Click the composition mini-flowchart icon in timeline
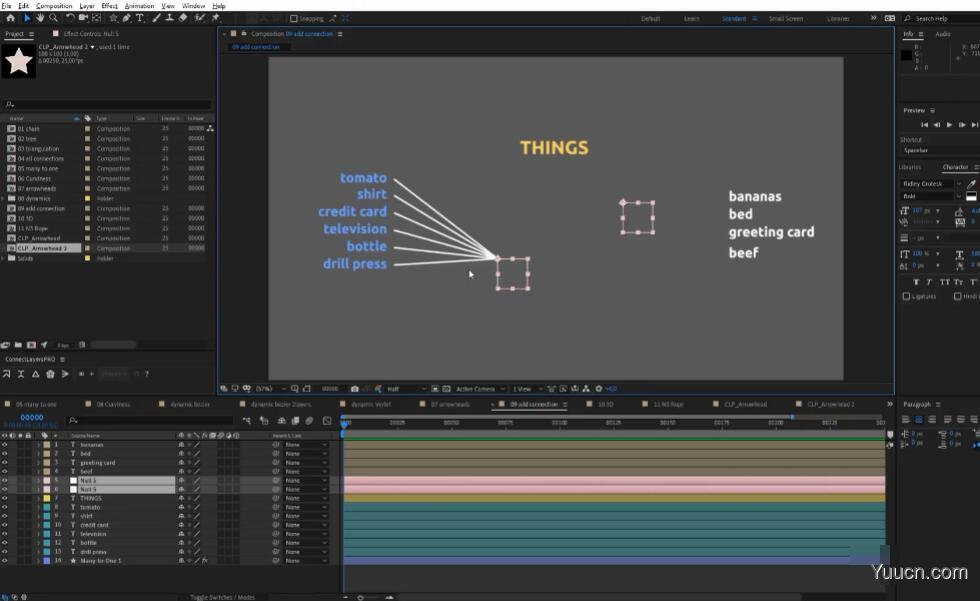This screenshot has height=601, width=980. tap(247, 421)
